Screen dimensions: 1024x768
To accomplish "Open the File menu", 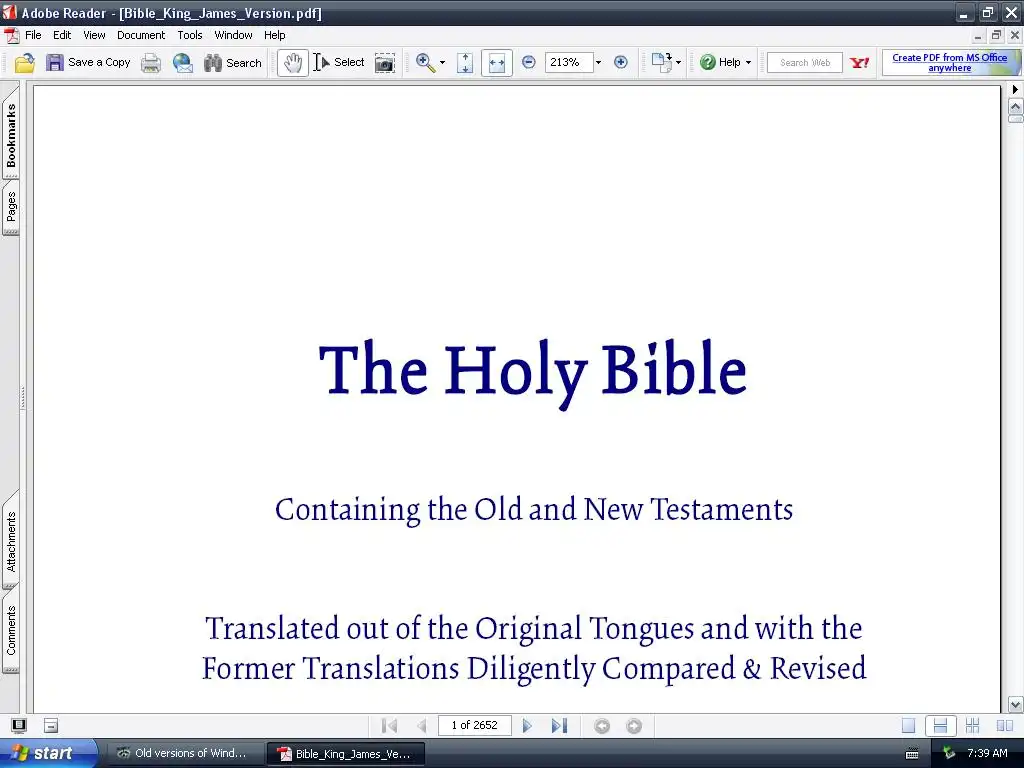I will click(x=33, y=35).
